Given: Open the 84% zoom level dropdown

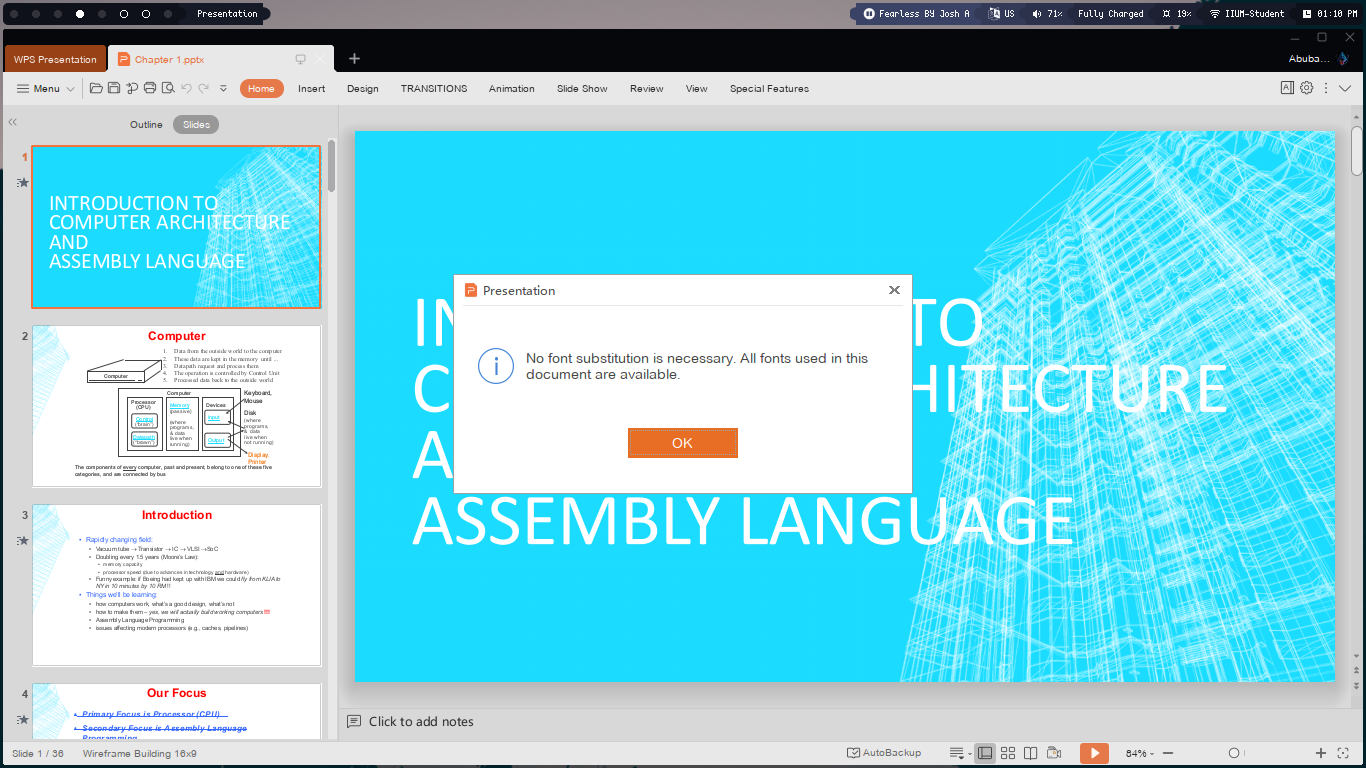Looking at the screenshot, I should [1140, 753].
